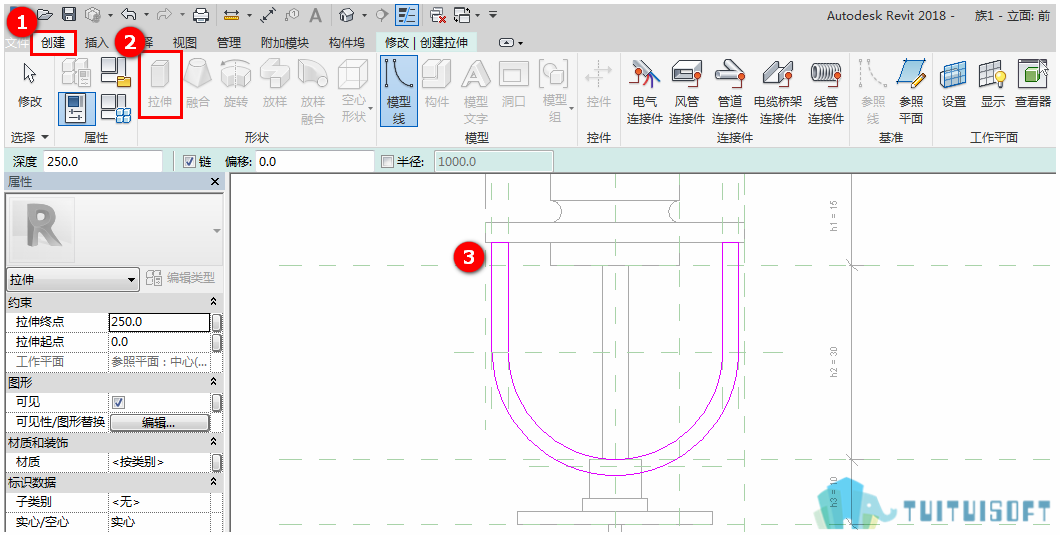Screen dimensions: 1060x535
Task: Click the 拉伸终点 value field
Action: pyautogui.click(x=160, y=322)
